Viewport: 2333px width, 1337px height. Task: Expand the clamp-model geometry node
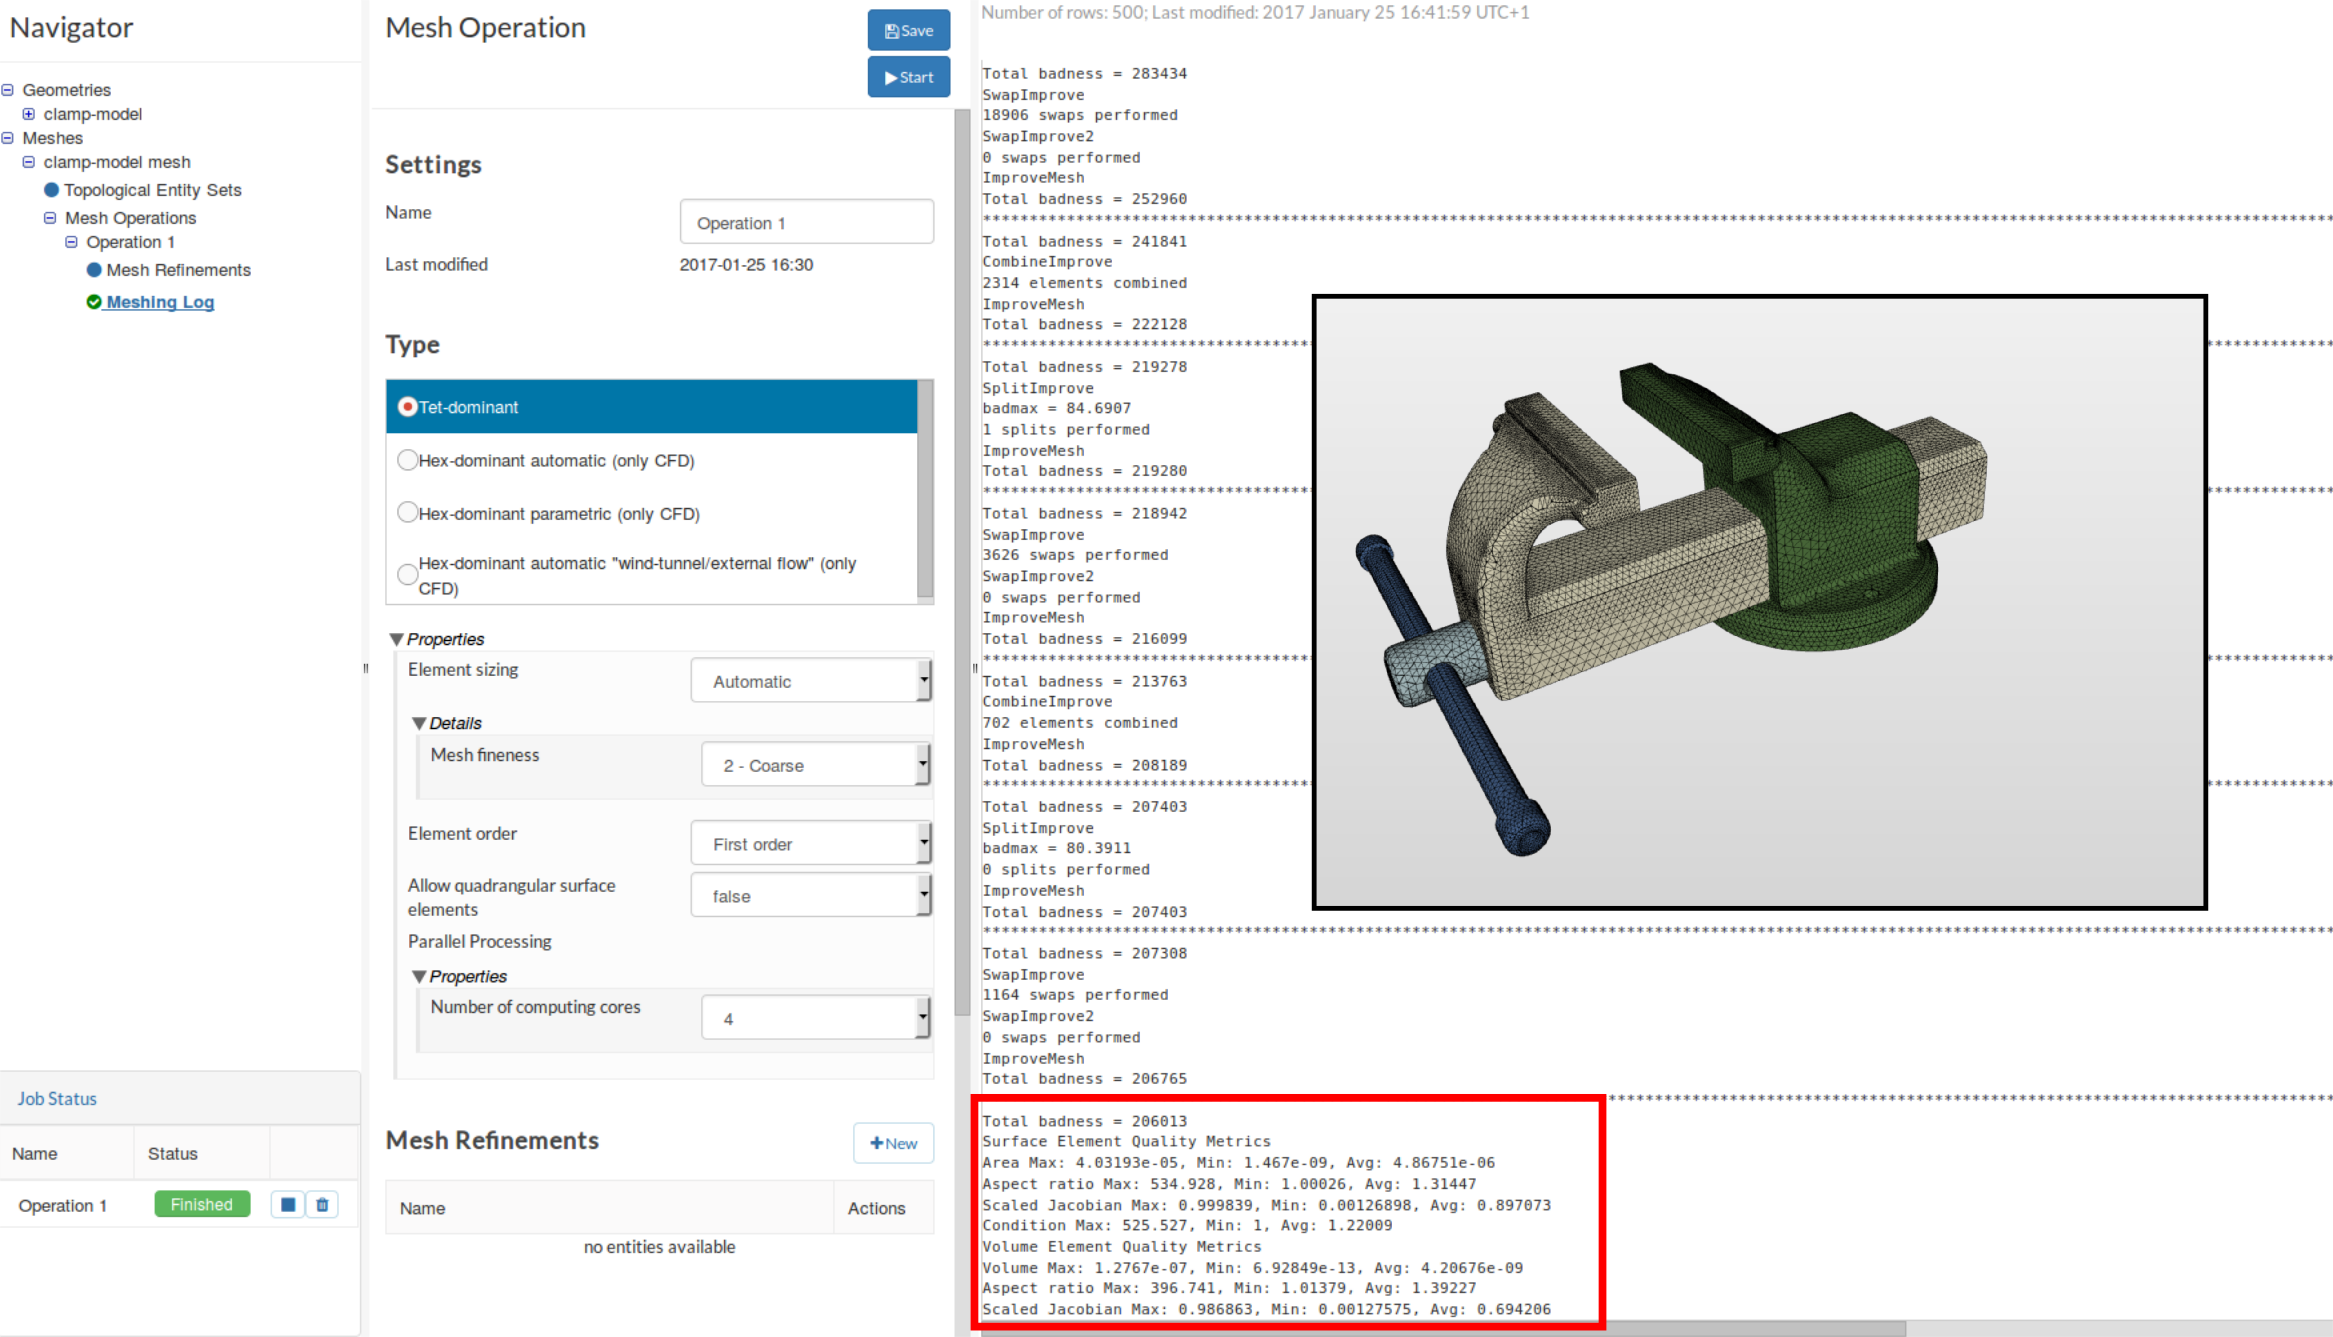pos(29,114)
